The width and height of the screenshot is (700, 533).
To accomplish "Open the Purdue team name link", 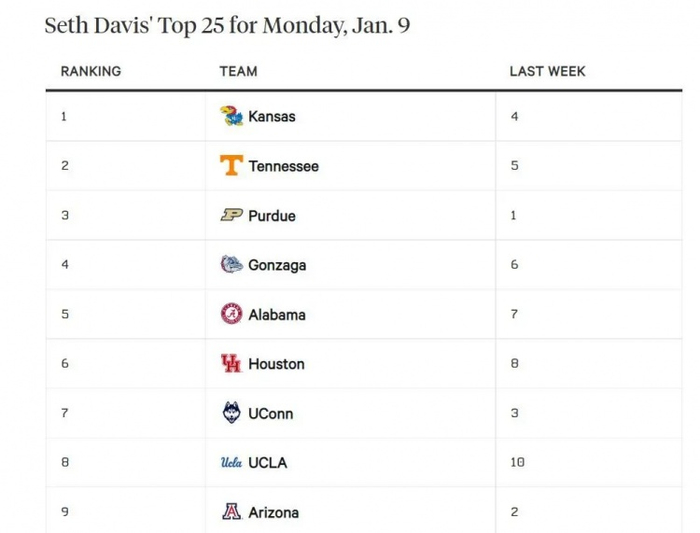I will point(272,215).
